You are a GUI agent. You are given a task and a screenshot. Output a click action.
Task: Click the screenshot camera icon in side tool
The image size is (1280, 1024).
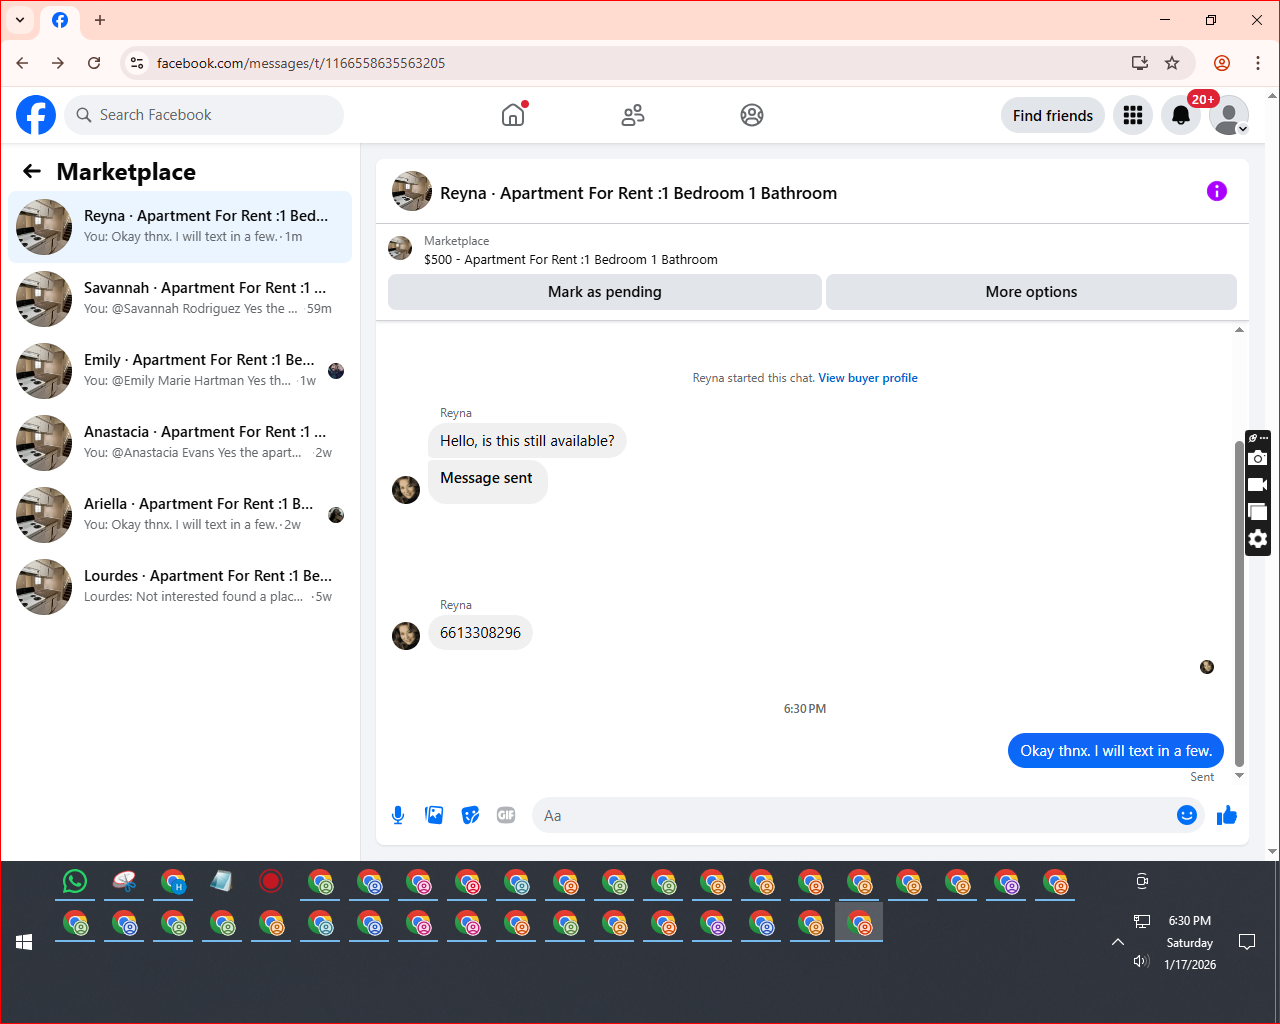tap(1258, 458)
